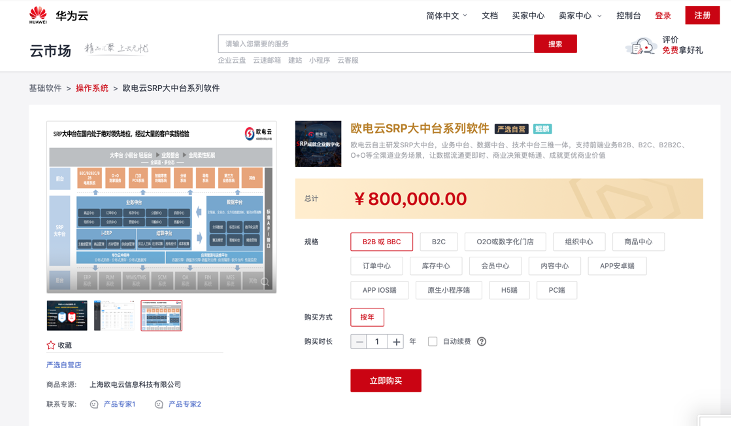Click the purchase duration number field
The width and height of the screenshot is (732, 426).
pyautogui.click(x=377, y=342)
